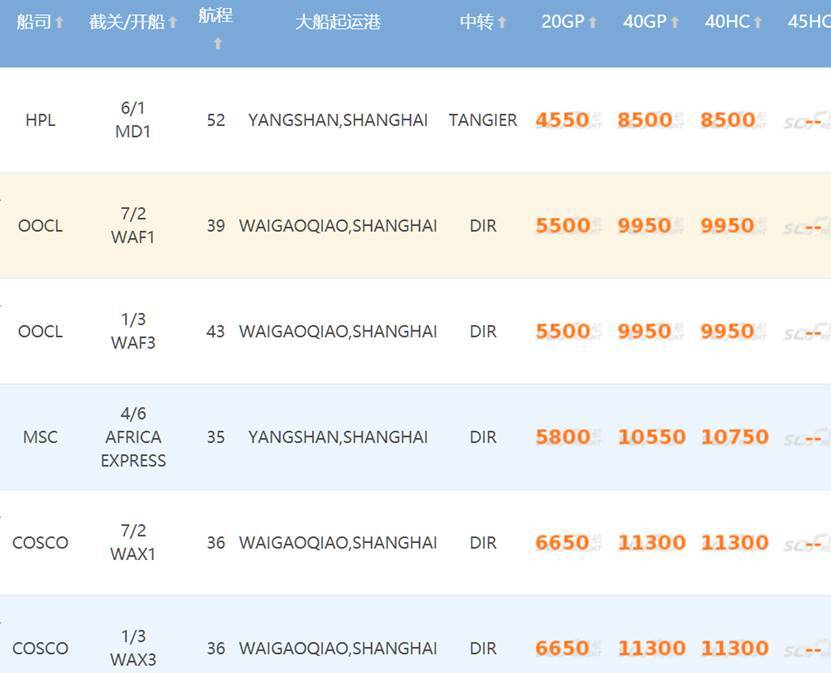Click the 10550 price for 40GP
The height and width of the screenshot is (673, 831).
[x=652, y=437]
